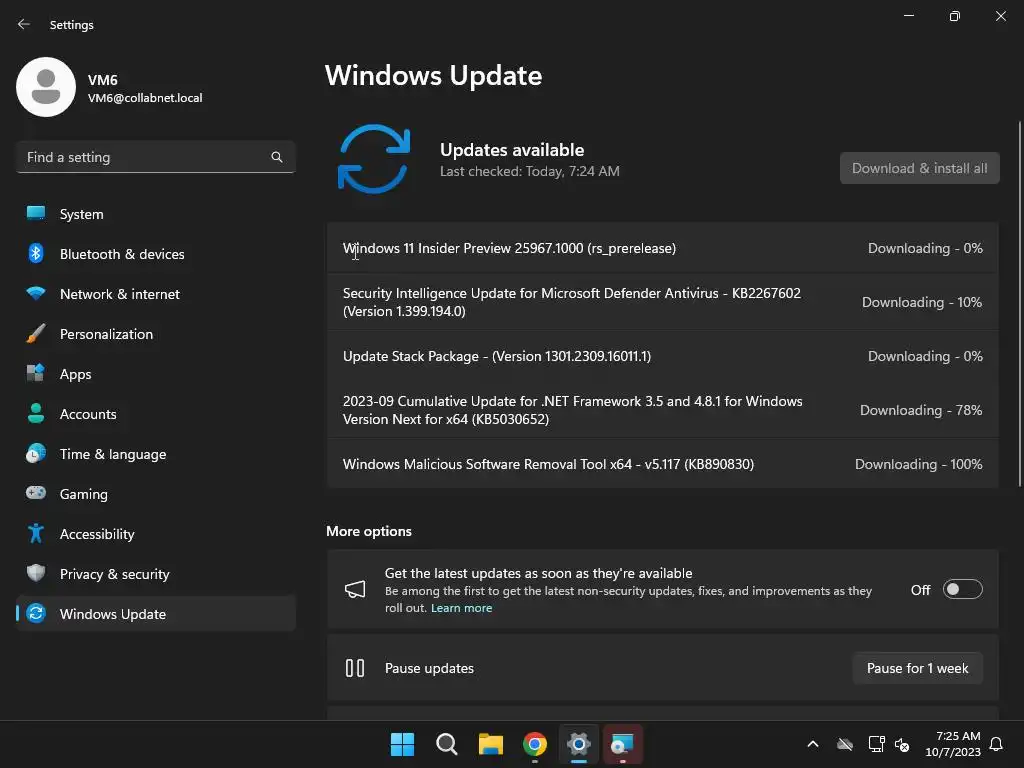Screen dimensions: 1024x768
Task: Open Google Chrome from taskbar
Action: [535, 744]
